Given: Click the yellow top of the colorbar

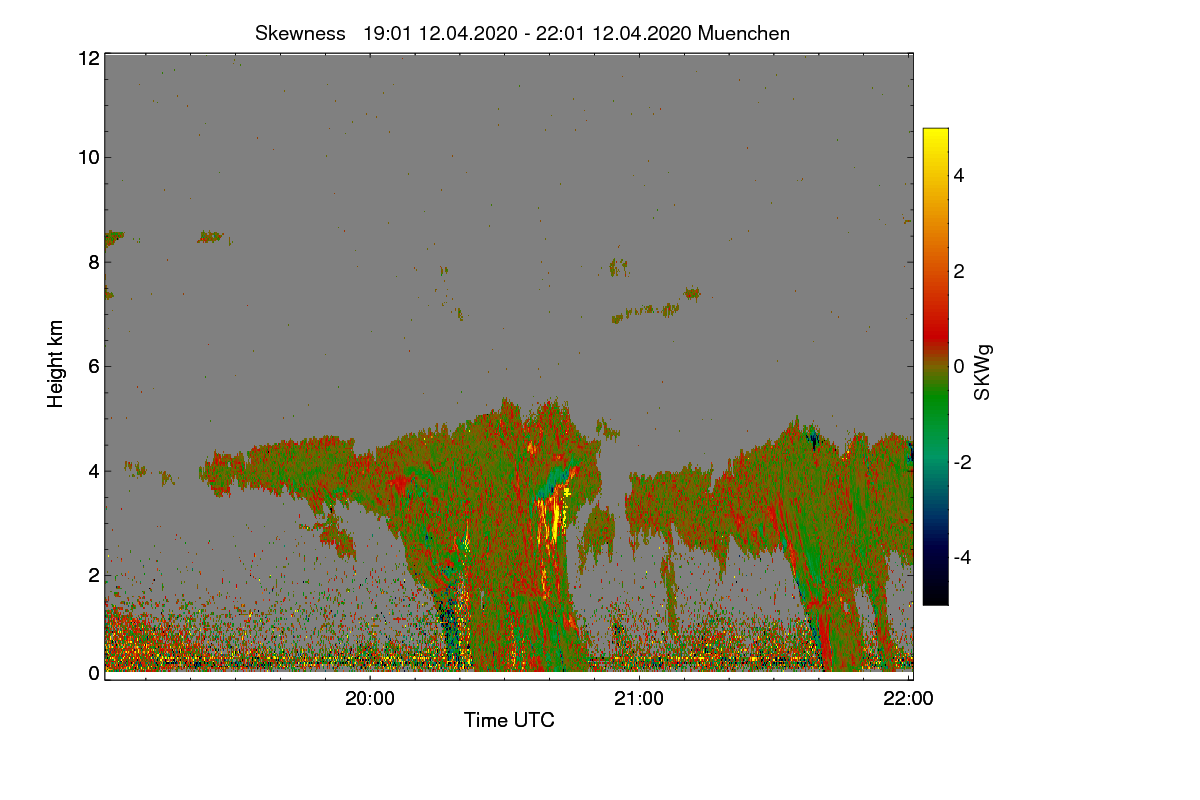Looking at the screenshot, I should click(935, 135).
